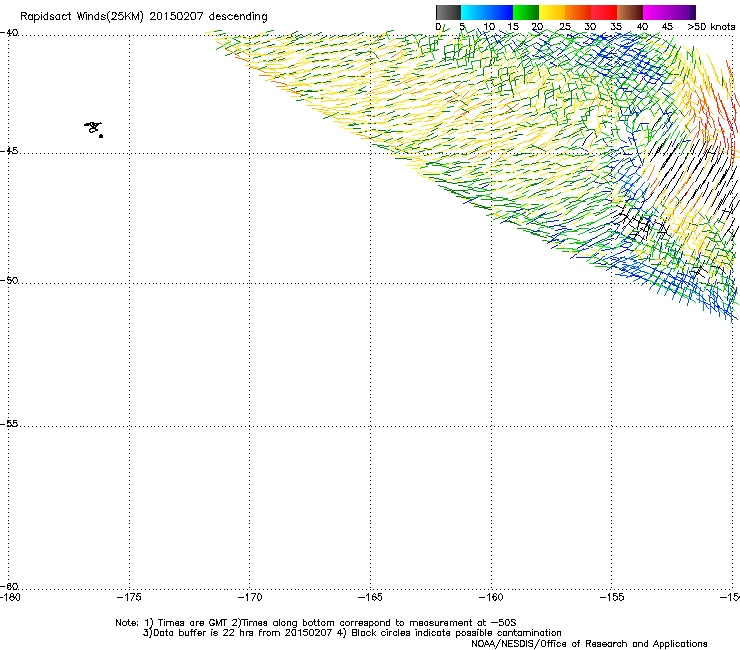This screenshot has width=740, height=650.
Task: Click the '-180' longitude axis label
Action: tap(10, 597)
